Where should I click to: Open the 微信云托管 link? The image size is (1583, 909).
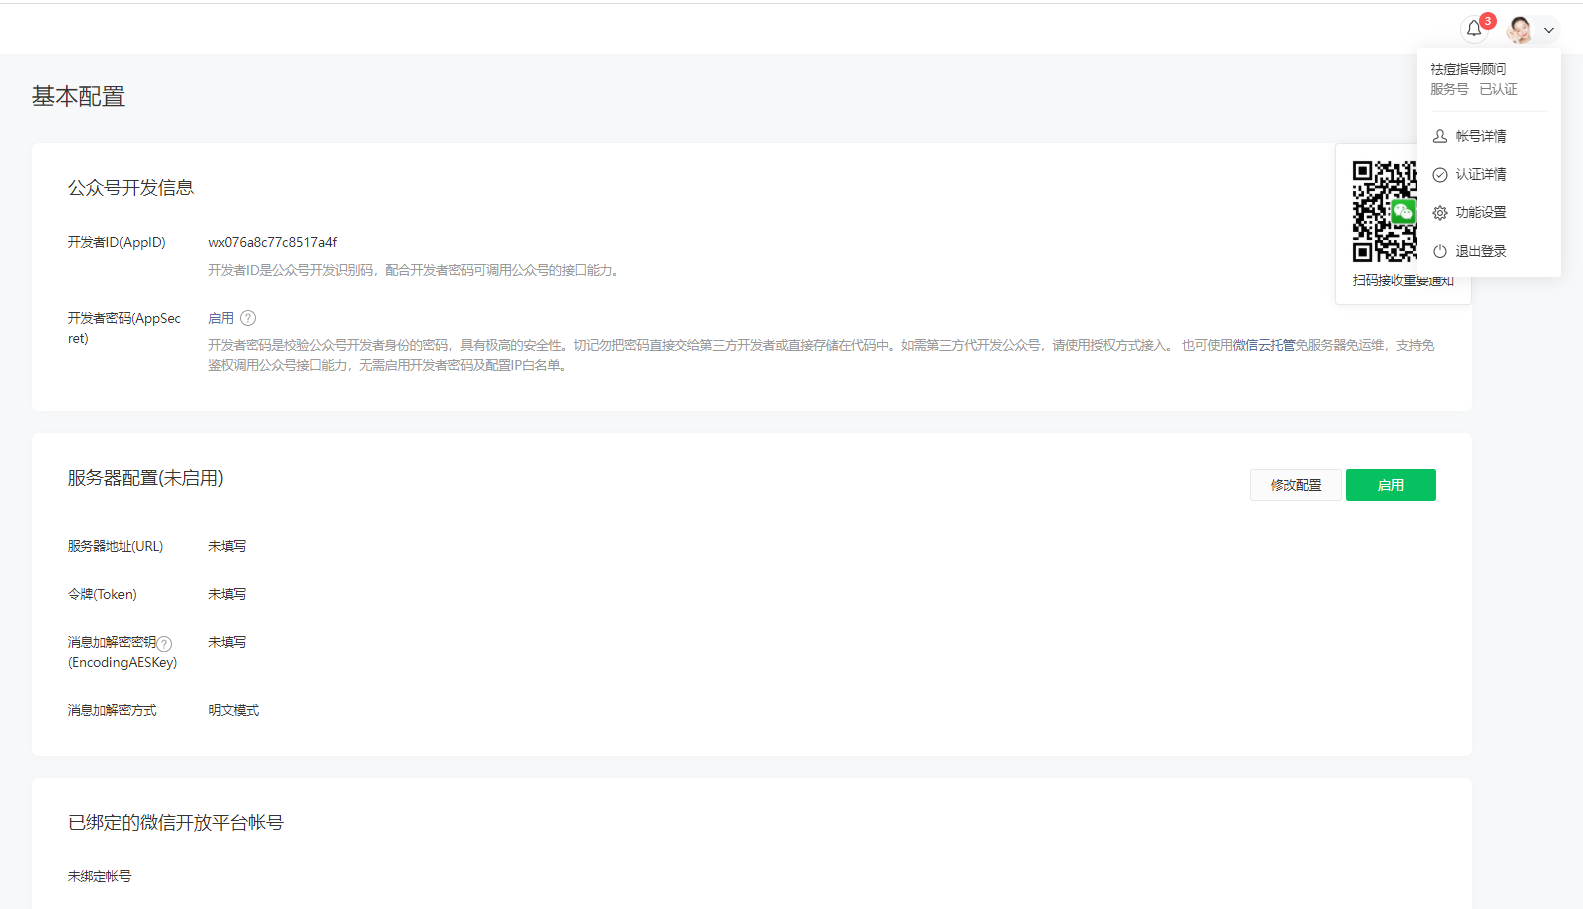pyautogui.click(x=1264, y=345)
